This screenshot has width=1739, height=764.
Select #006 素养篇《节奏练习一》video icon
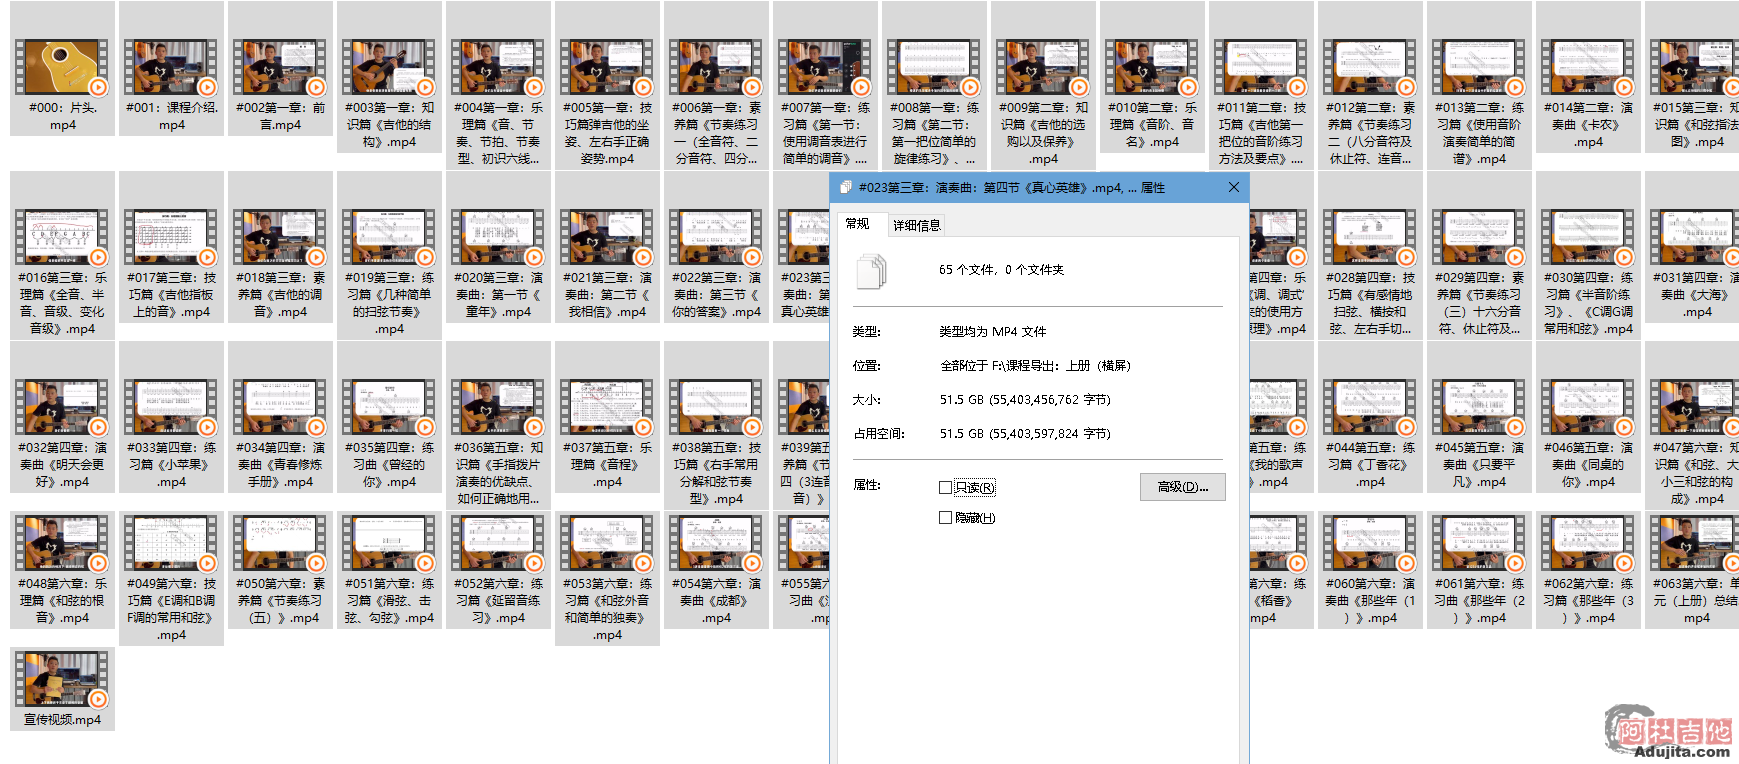pyautogui.click(x=716, y=67)
